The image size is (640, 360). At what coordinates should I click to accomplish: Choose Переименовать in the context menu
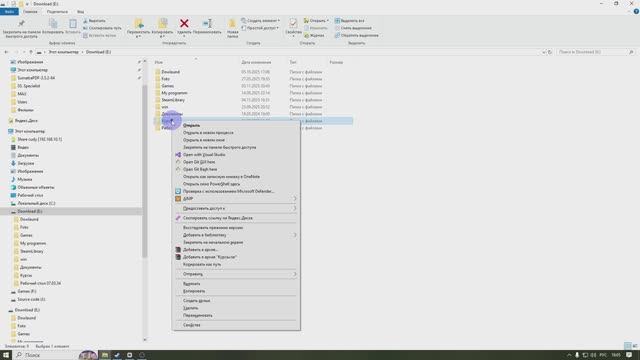236,316
